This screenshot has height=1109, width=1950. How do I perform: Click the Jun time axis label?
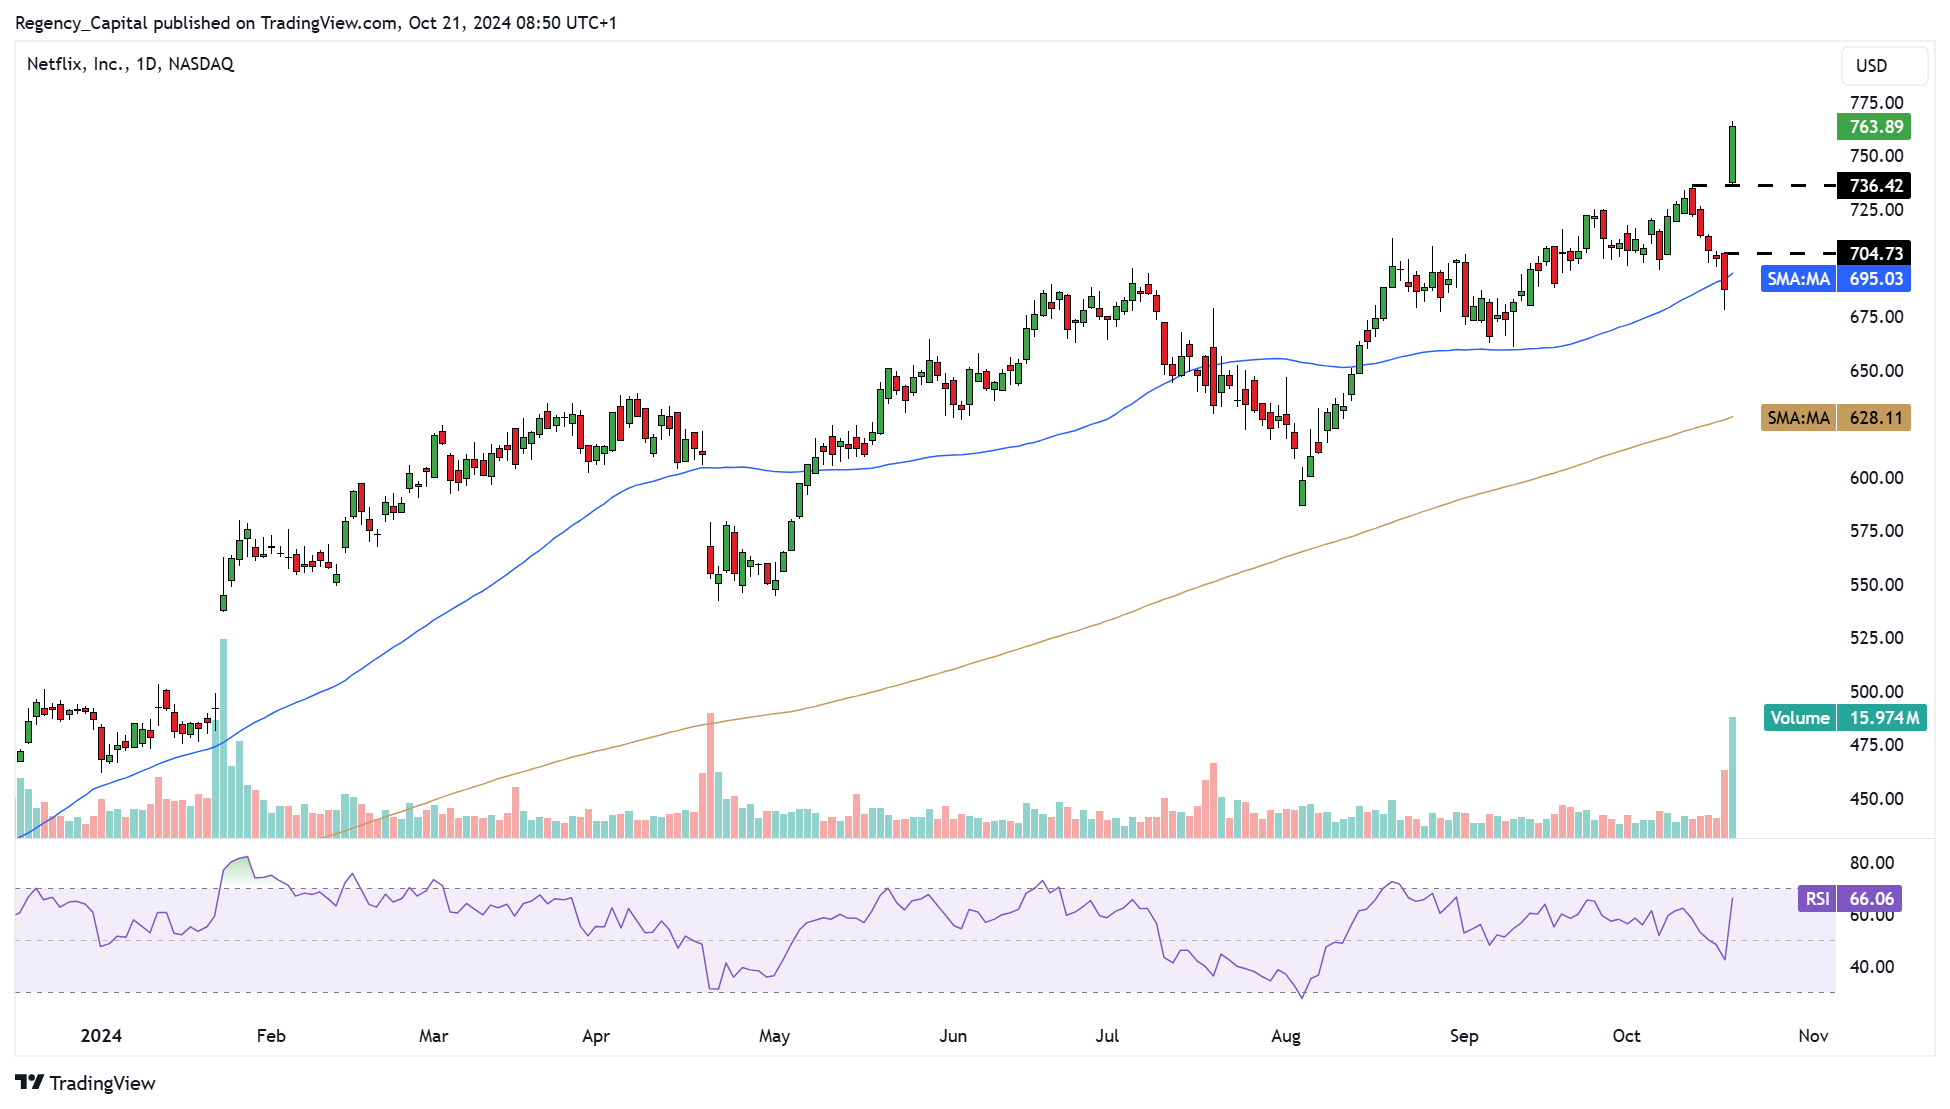[x=953, y=1036]
